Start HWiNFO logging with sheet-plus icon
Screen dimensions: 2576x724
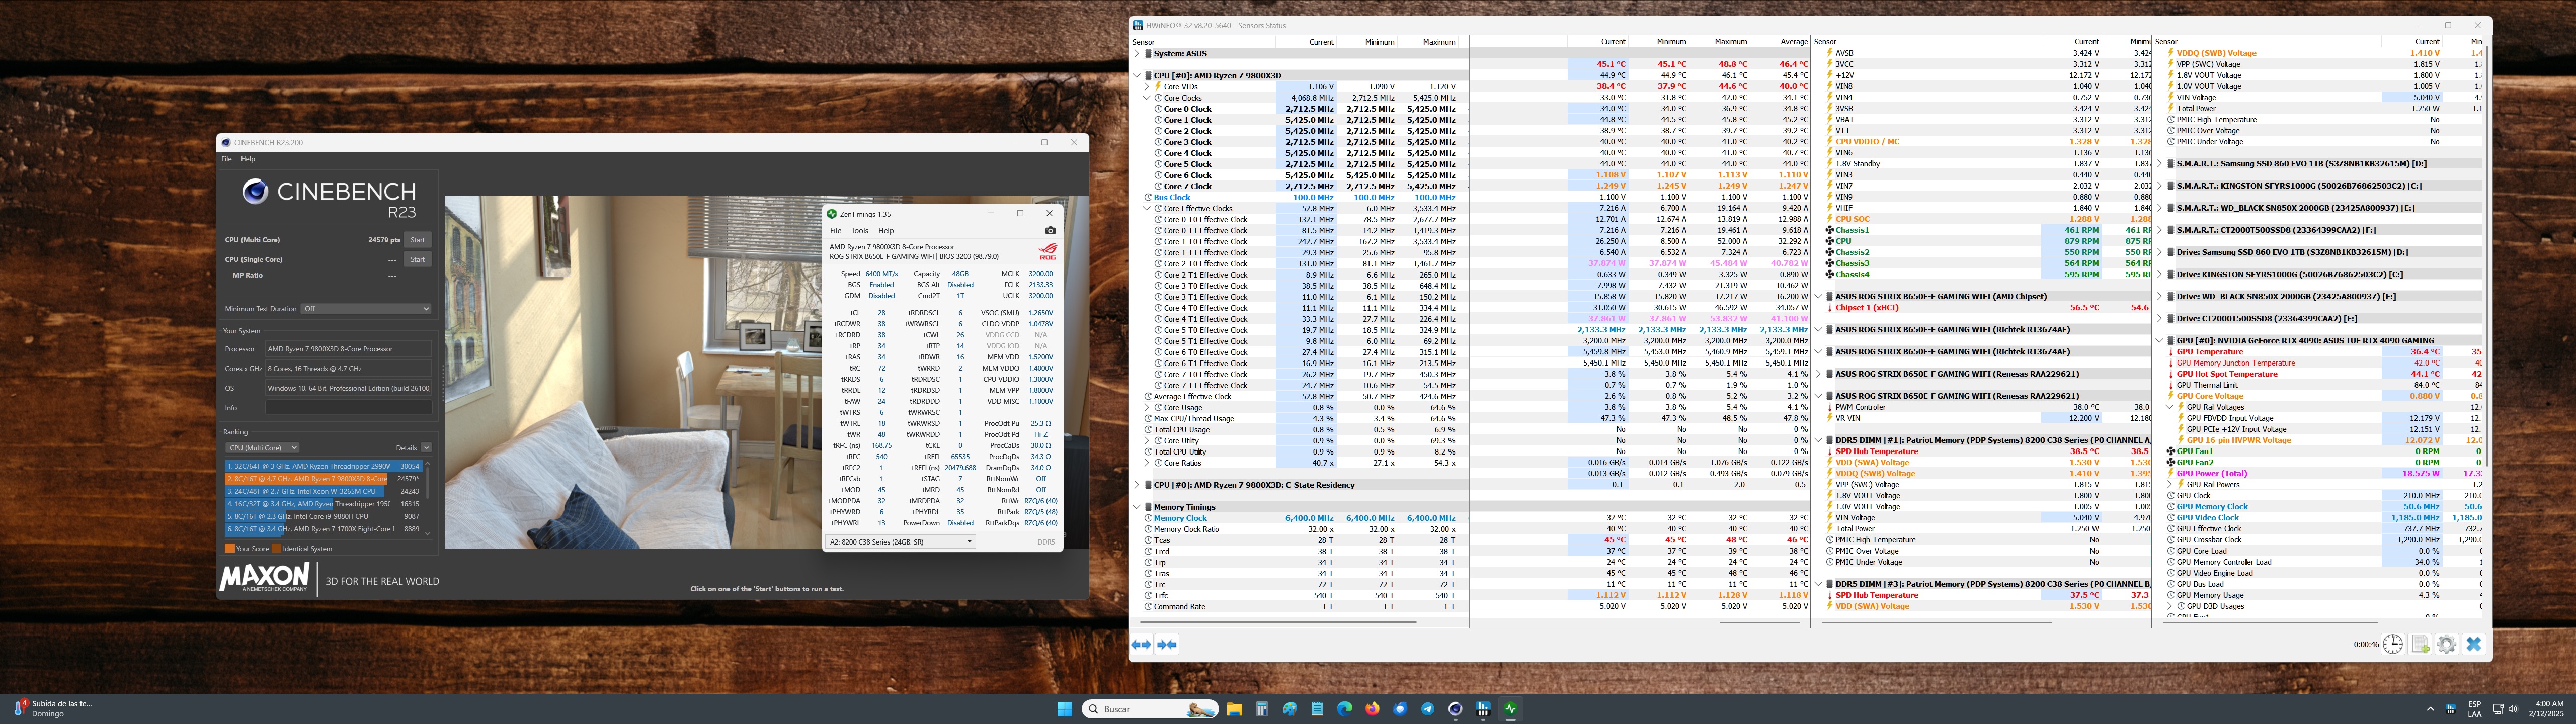(2421, 644)
